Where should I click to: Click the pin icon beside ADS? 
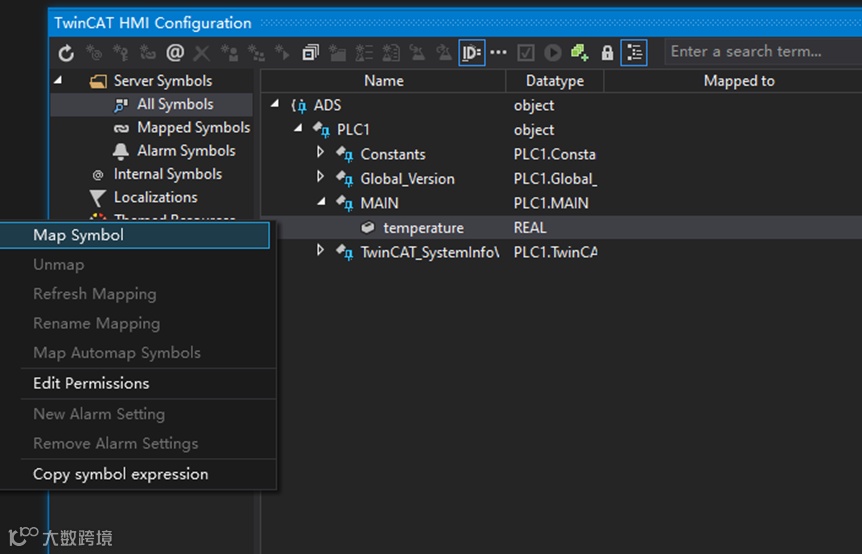click(300, 106)
